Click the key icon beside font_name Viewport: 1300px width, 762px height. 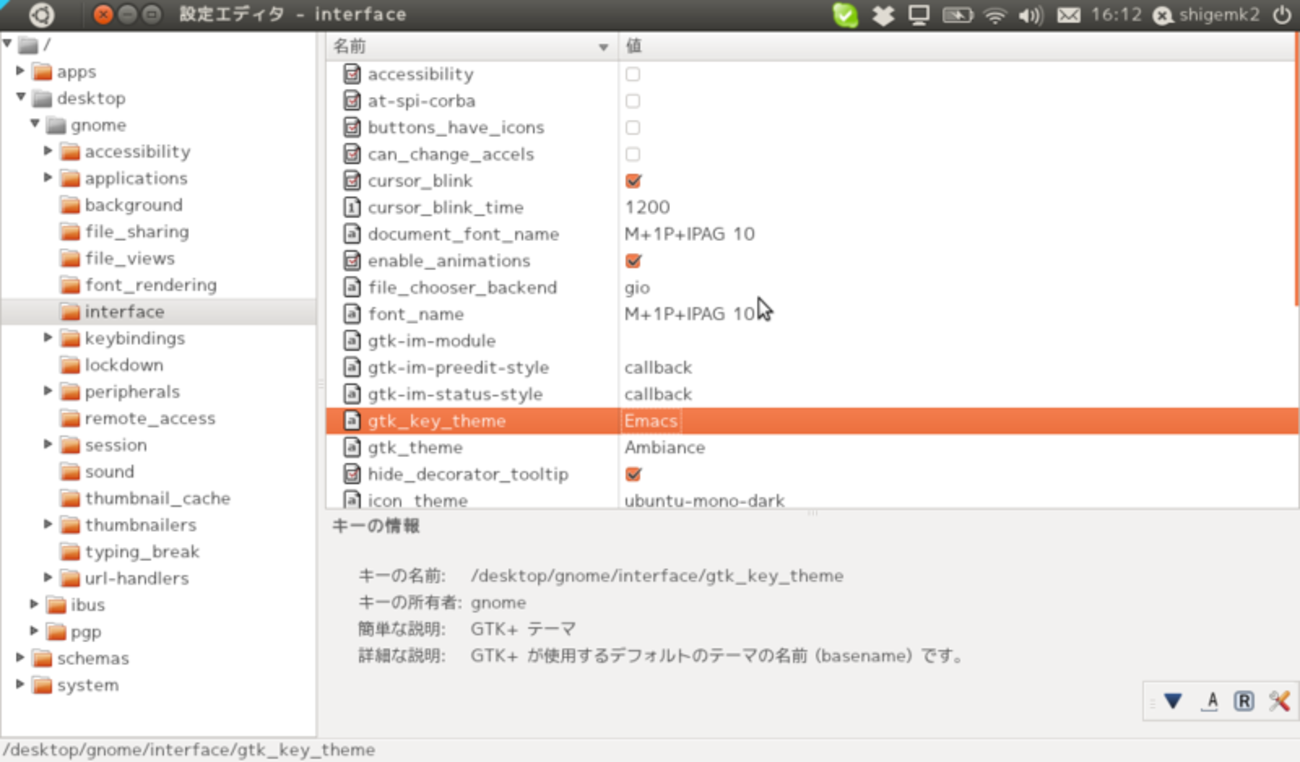[351, 314]
